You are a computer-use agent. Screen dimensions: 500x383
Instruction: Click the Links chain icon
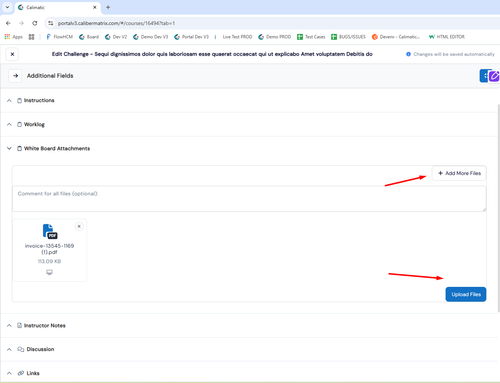[x=21, y=373]
